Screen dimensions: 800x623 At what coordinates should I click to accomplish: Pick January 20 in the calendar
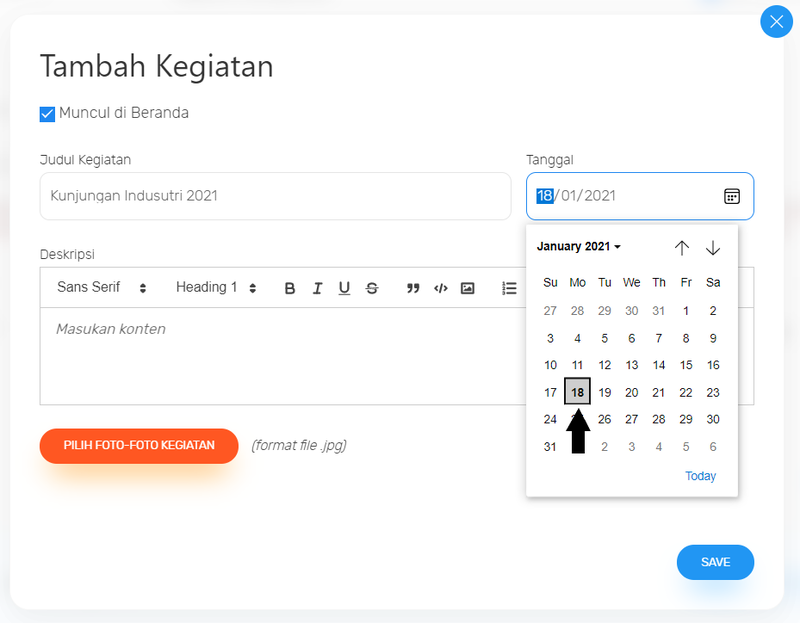tap(632, 392)
